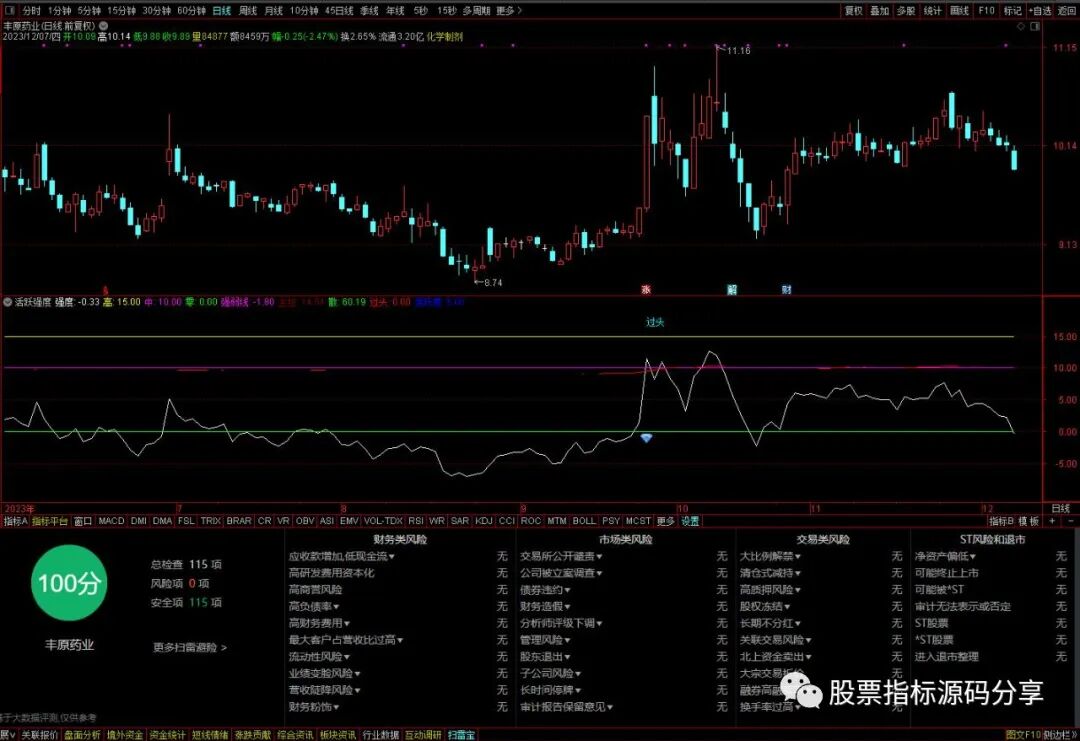
Task: Open 更多扫雷避险 link
Action: pos(189,647)
